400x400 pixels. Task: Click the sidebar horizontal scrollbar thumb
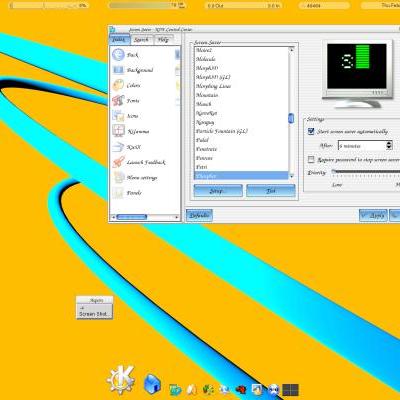click(132, 217)
